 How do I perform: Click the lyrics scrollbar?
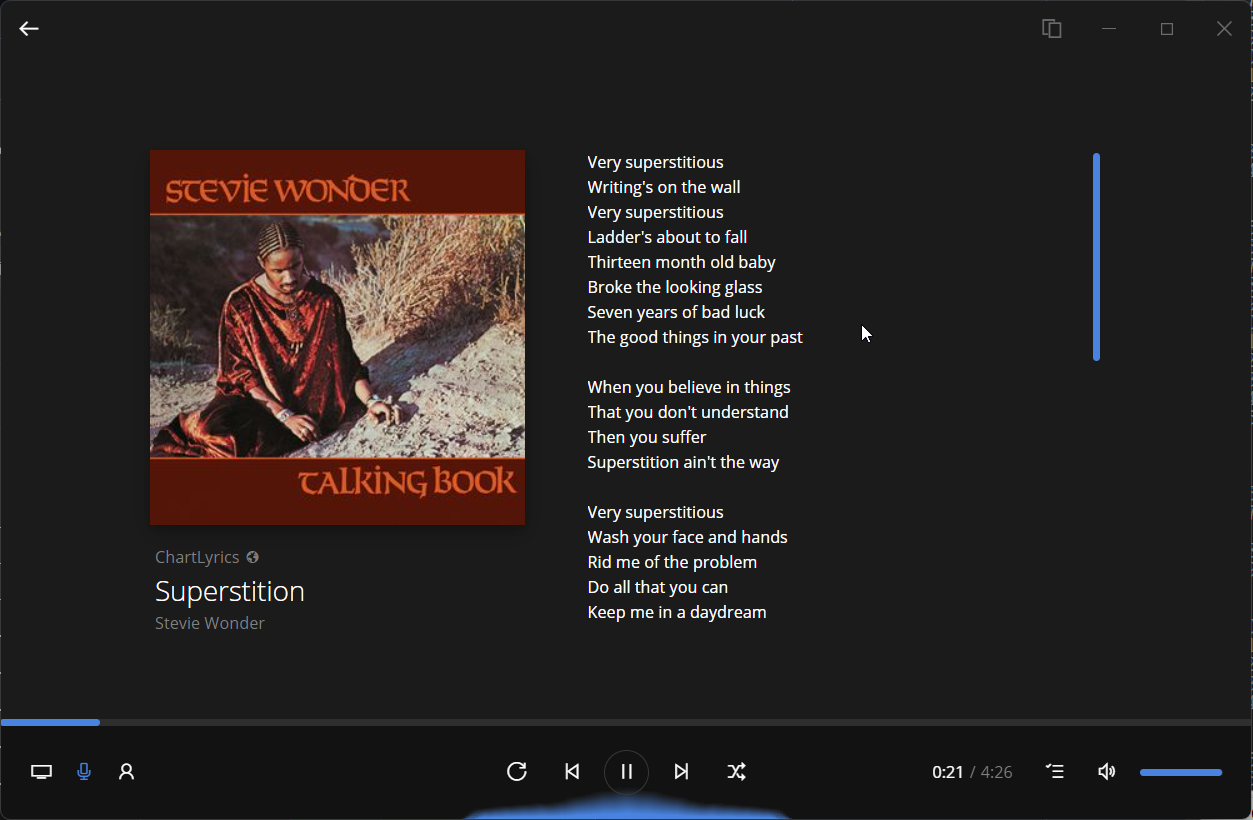[1096, 257]
